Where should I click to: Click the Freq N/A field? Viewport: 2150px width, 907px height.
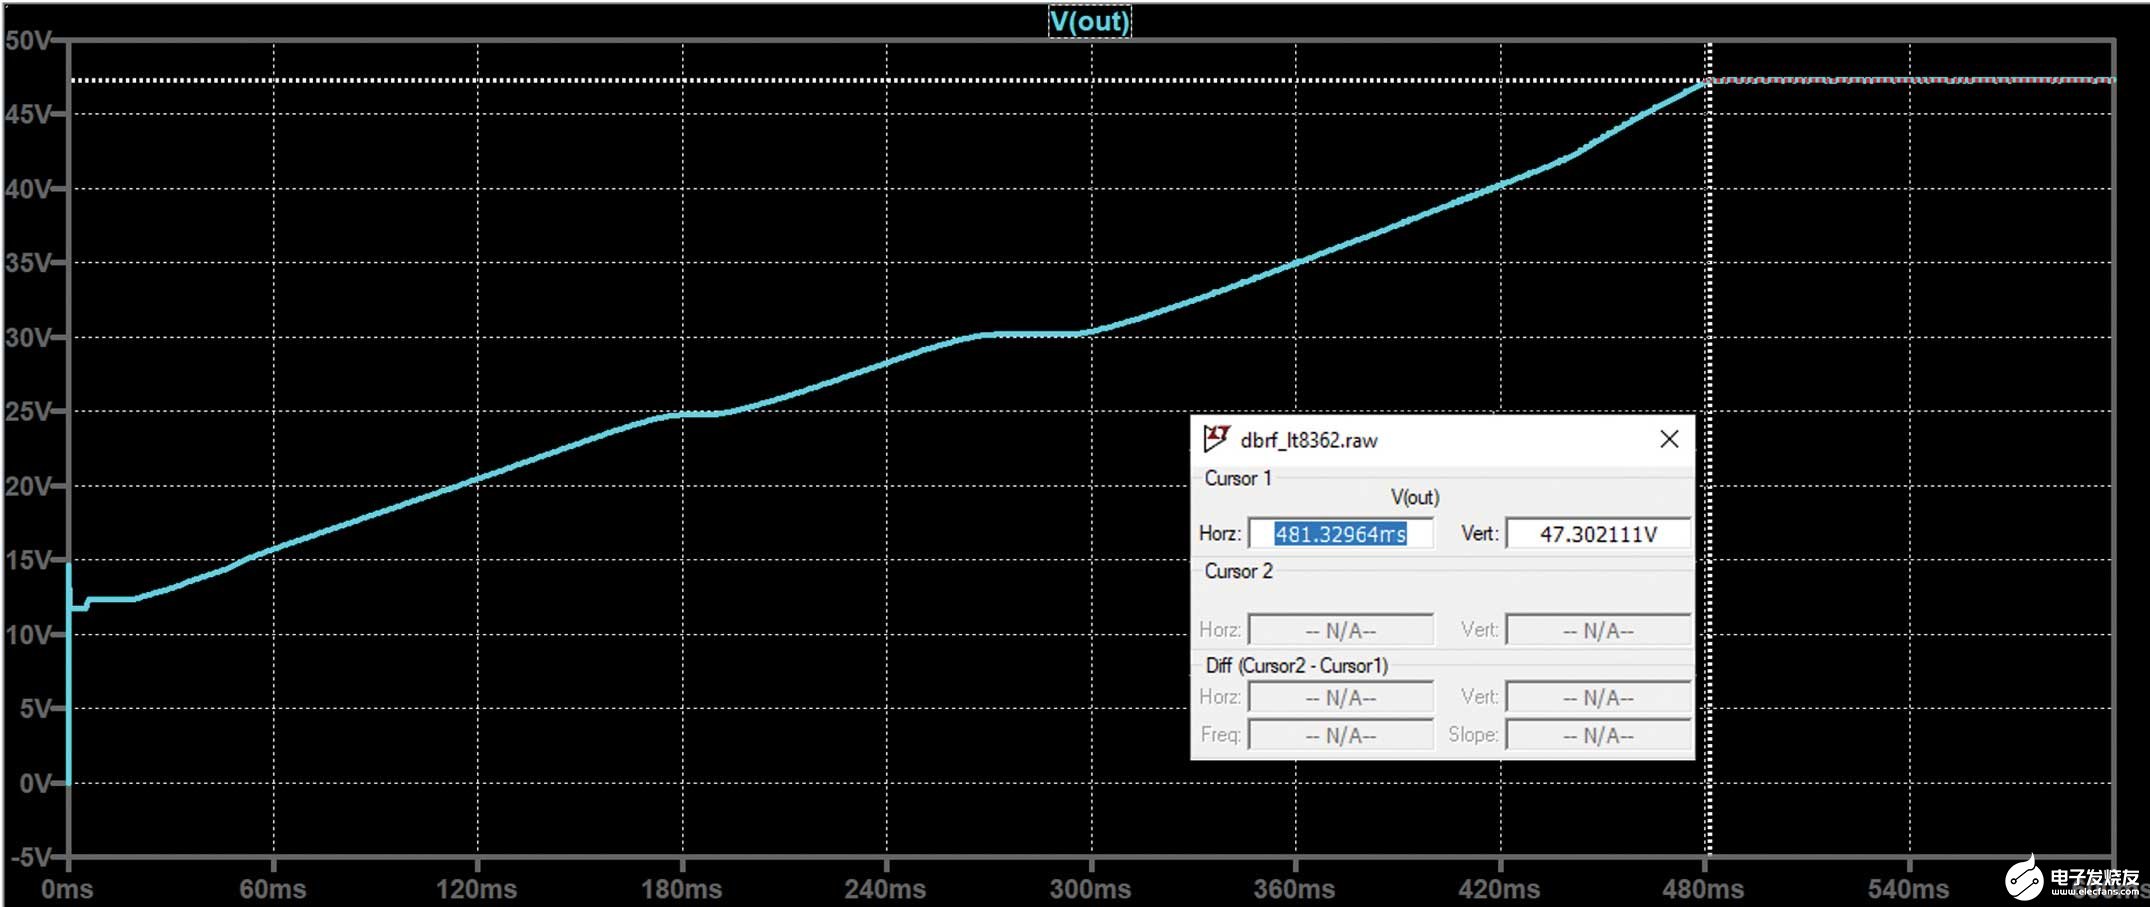point(1341,736)
